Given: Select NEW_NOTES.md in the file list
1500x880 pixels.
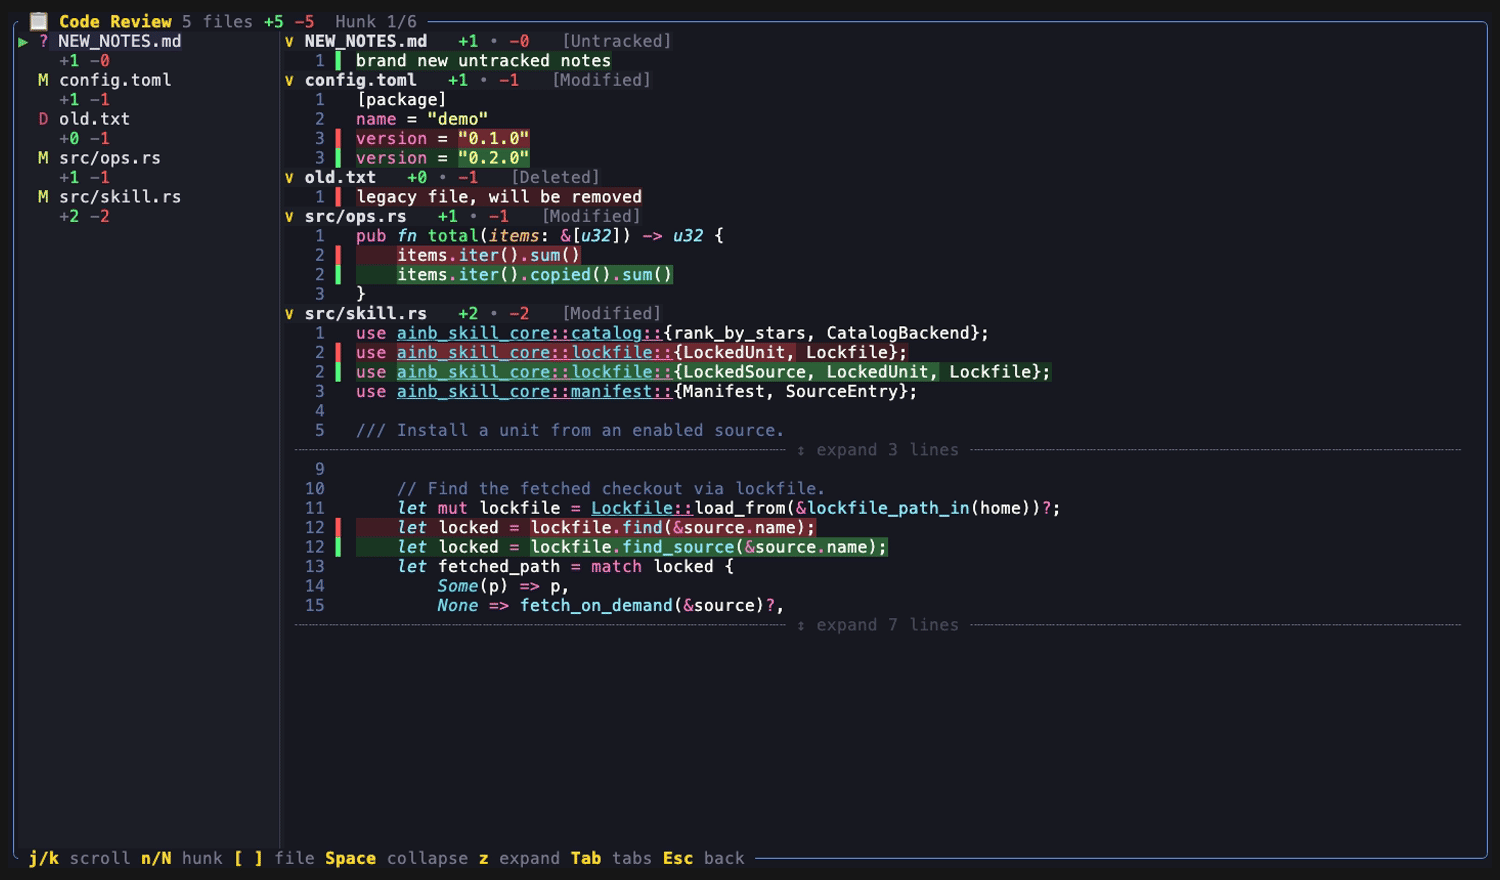Looking at the screenshot, I should (120, 41).
